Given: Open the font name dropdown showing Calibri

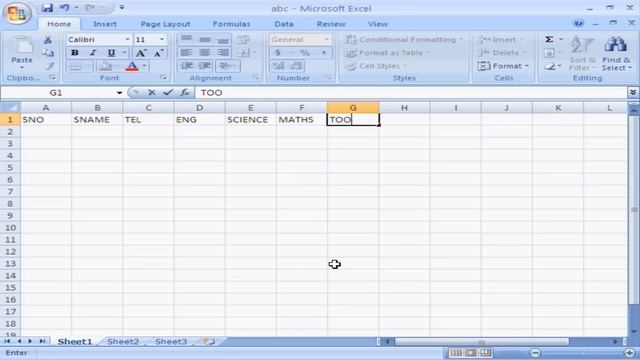Looking at the screenshot, I should tap(127, 40).
